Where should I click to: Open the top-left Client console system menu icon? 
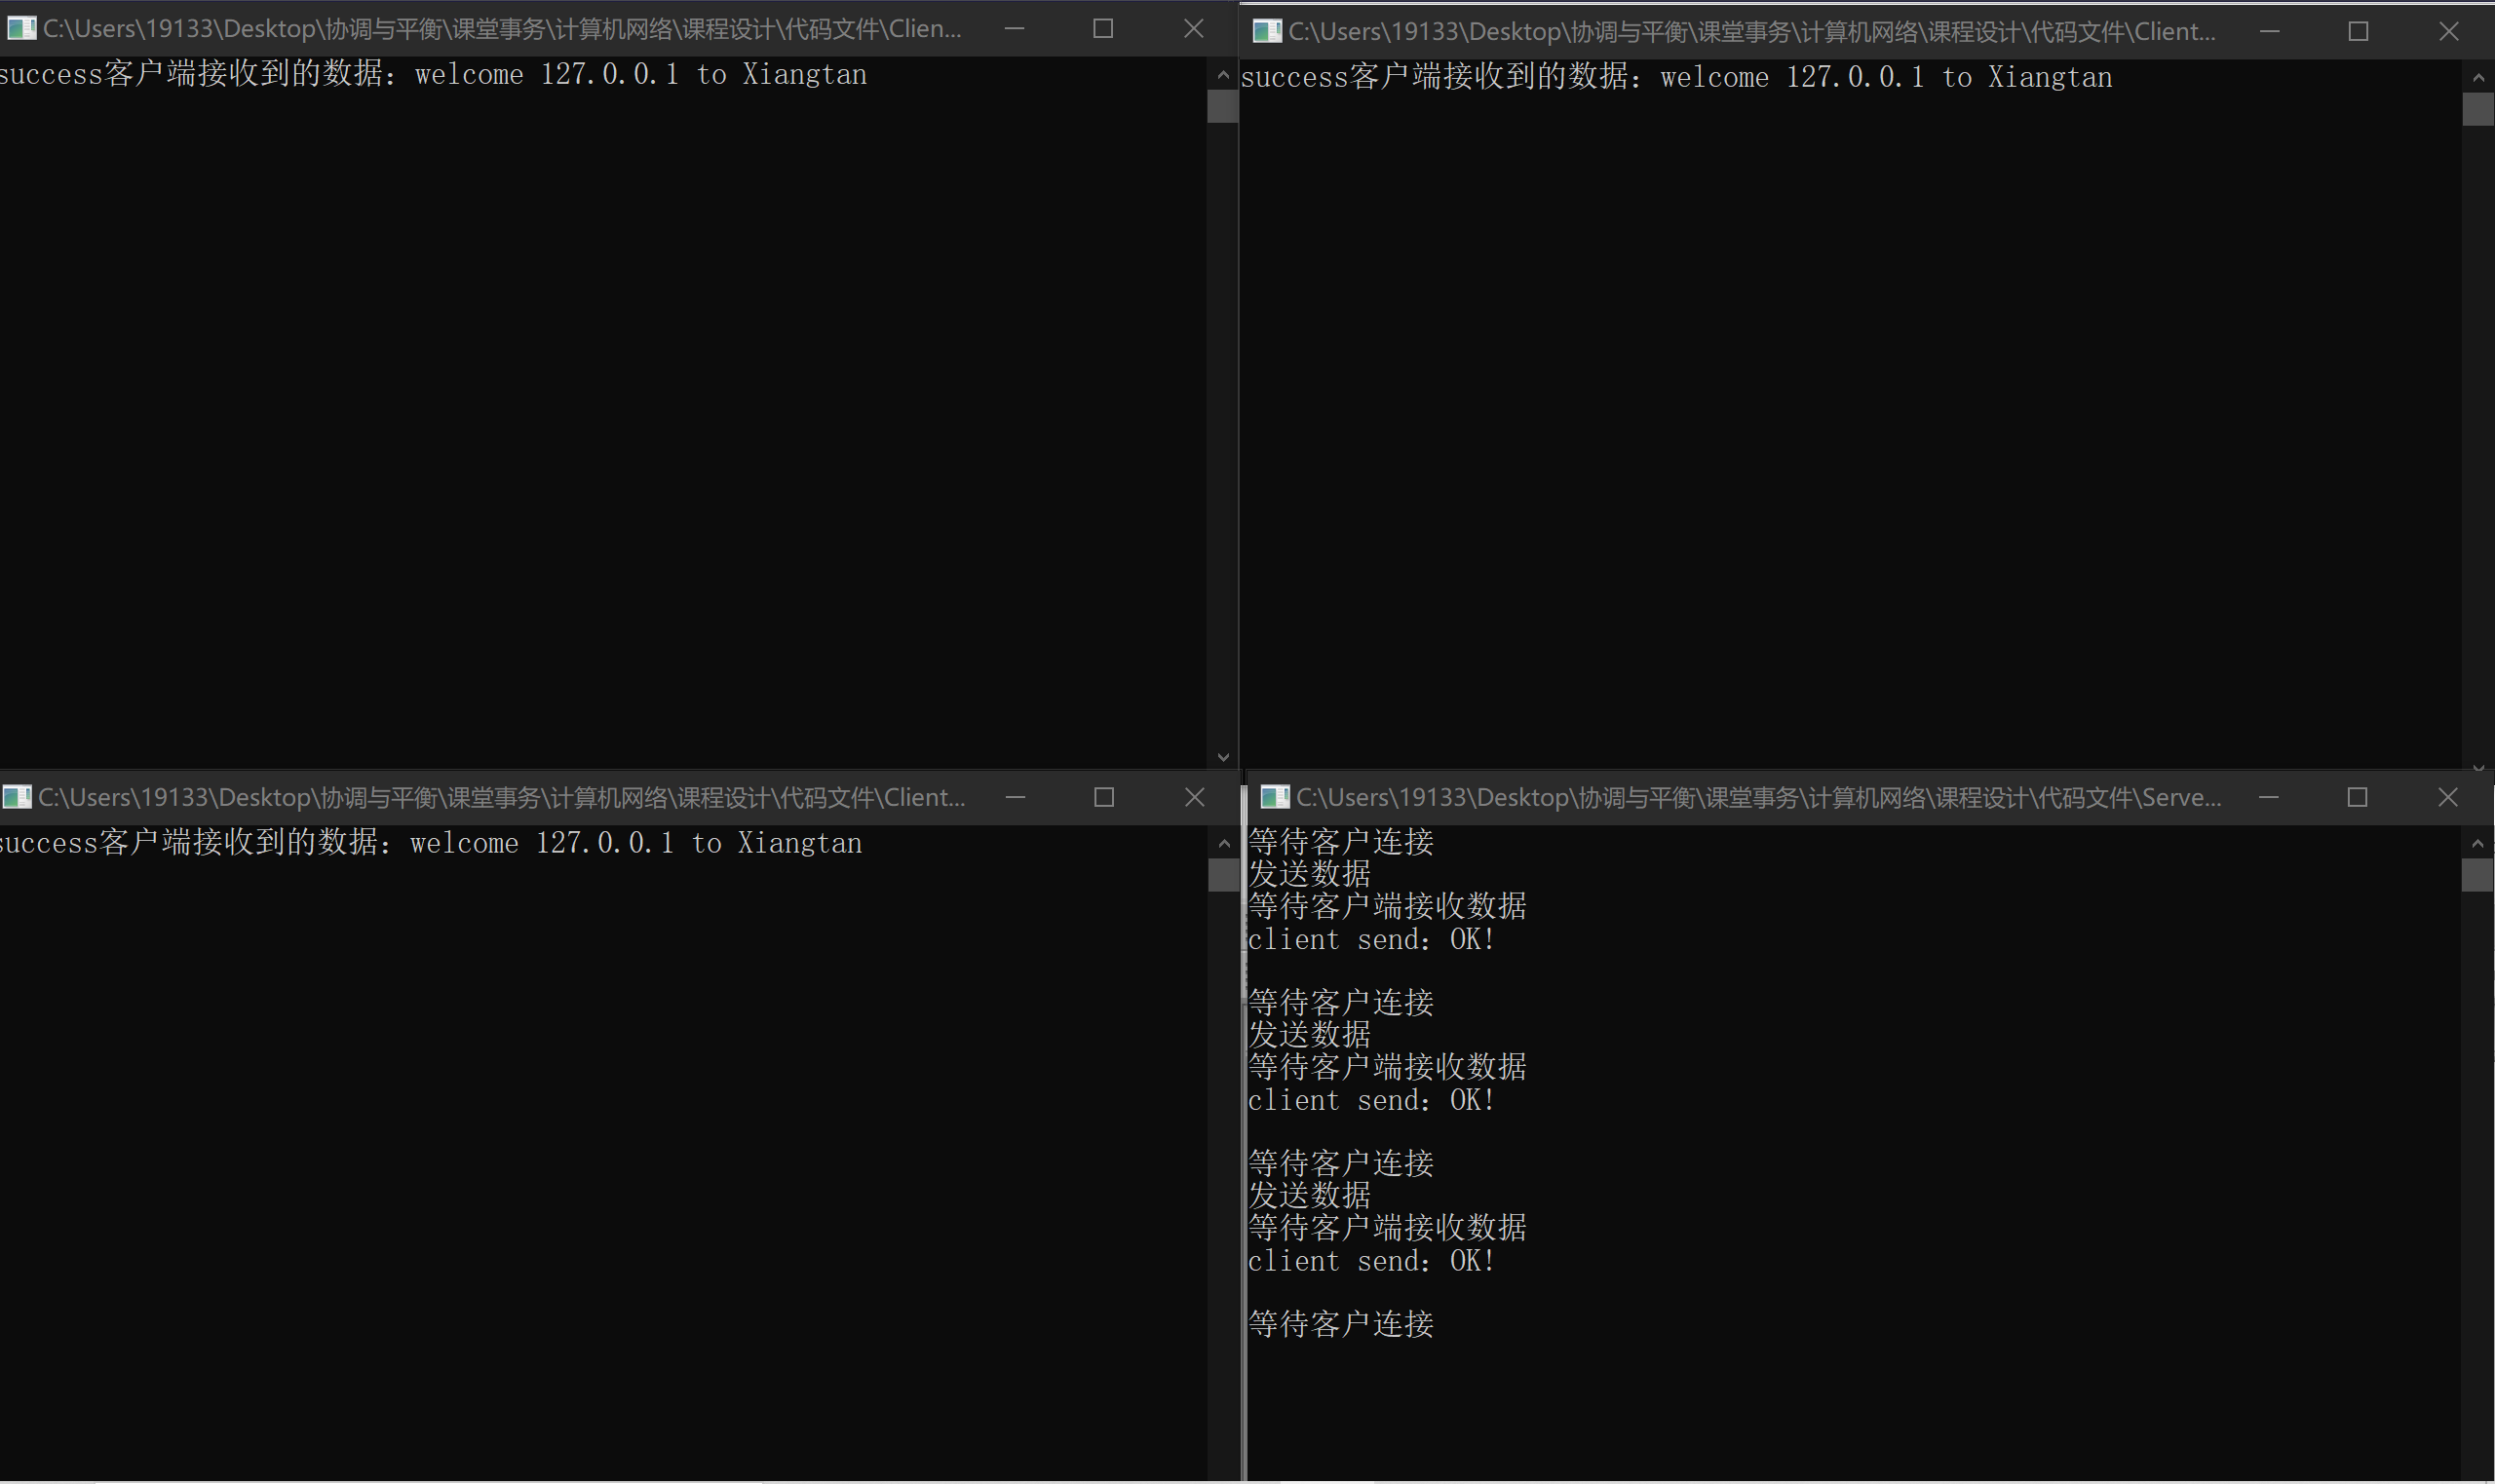21,28
